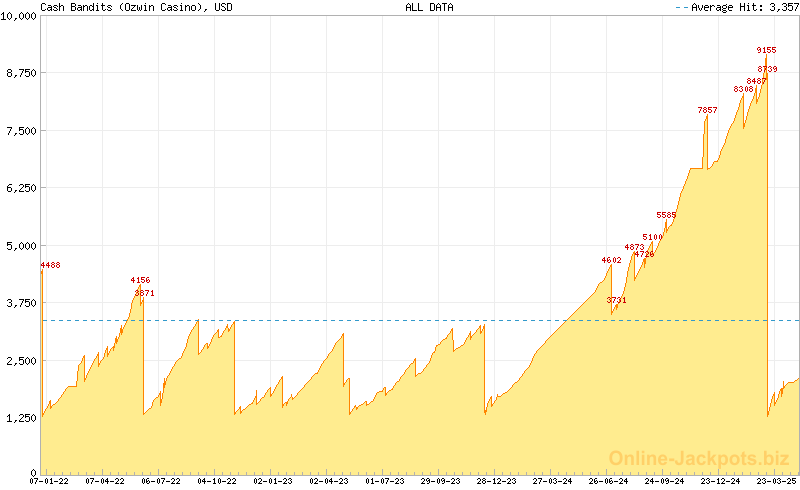Click the 9155 peak value label

click(x=767, y=50)
